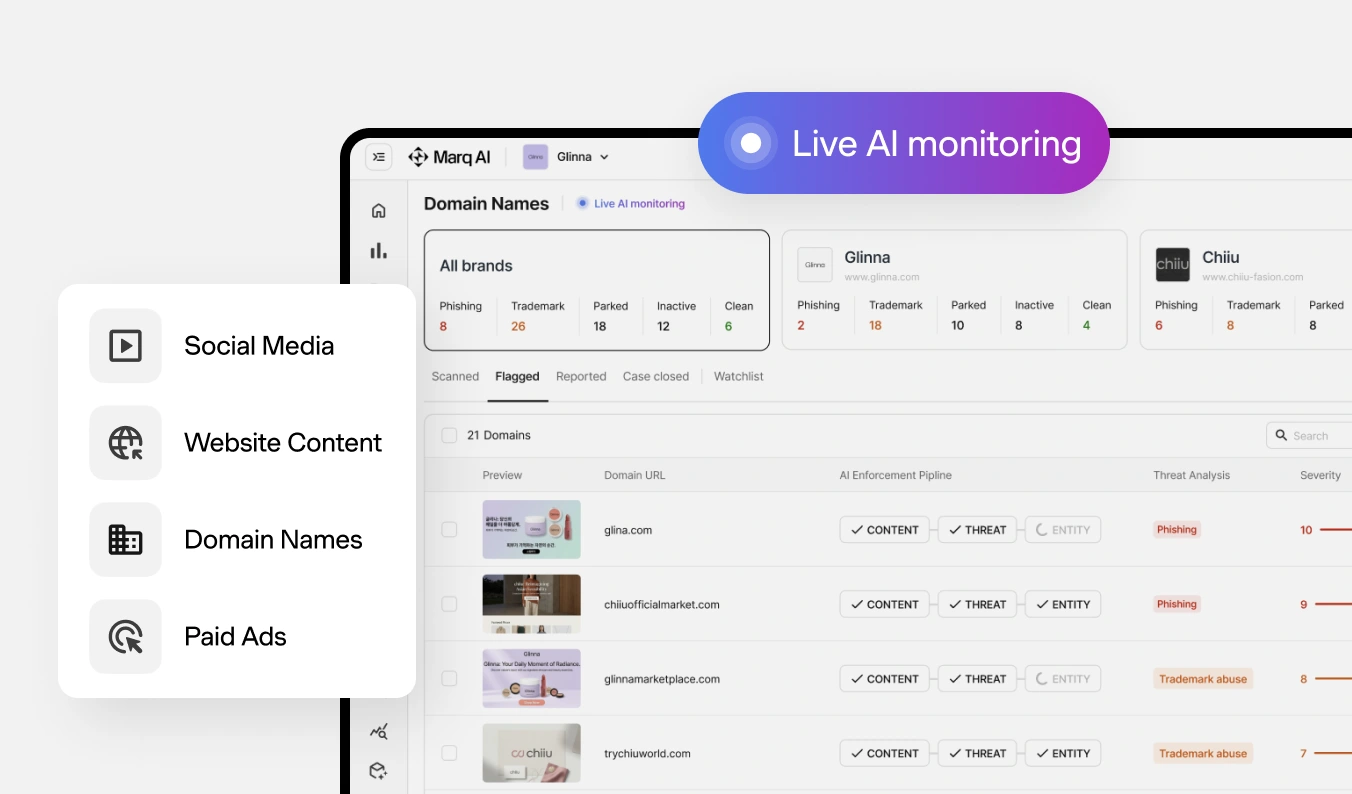The width and height of the screenshot is (1352, 794).
Task: Click the Glinna brand card logo
Action: point(815,265)
